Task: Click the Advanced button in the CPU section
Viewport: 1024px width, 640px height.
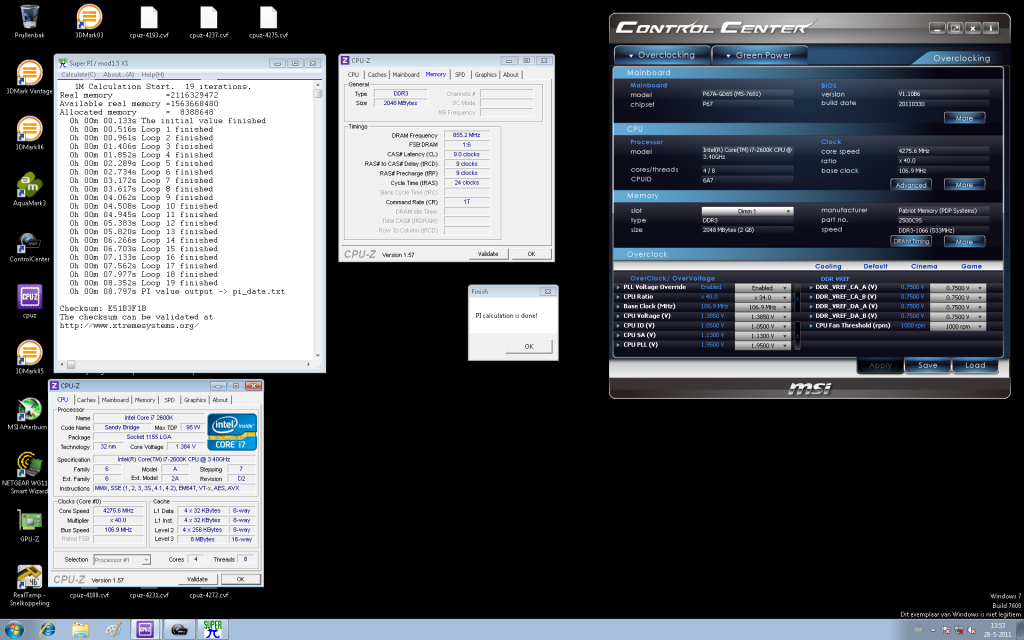Action: [x=911, y=185]
